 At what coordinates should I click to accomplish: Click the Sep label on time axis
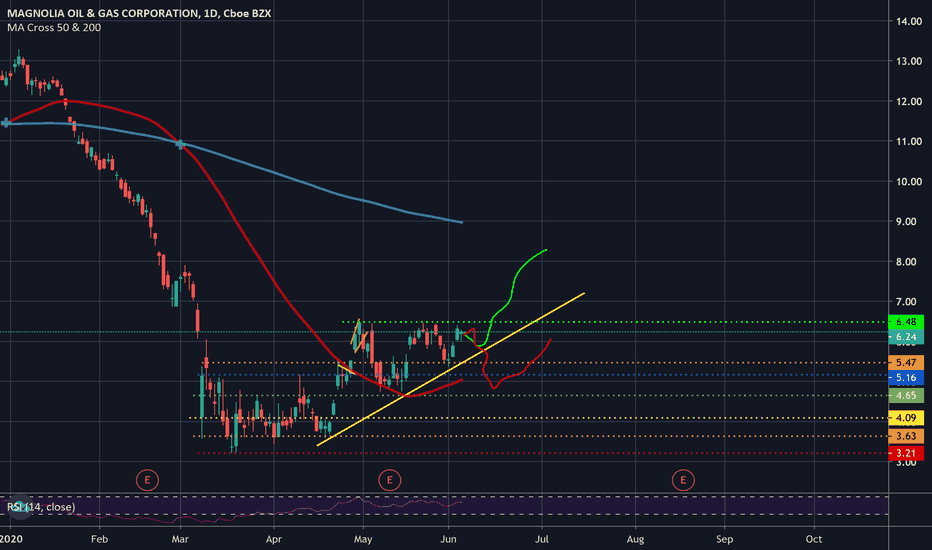(x=725, y=539)
